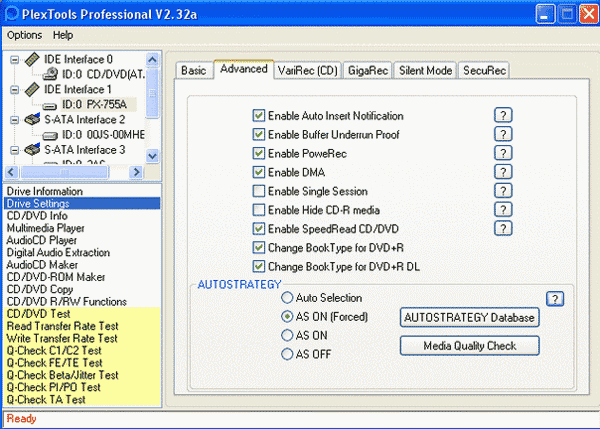Image resolution: width=600 pixels, height=429 pixels.
Task: Select CD/DVD Info in function list
Action: (82, 216)
